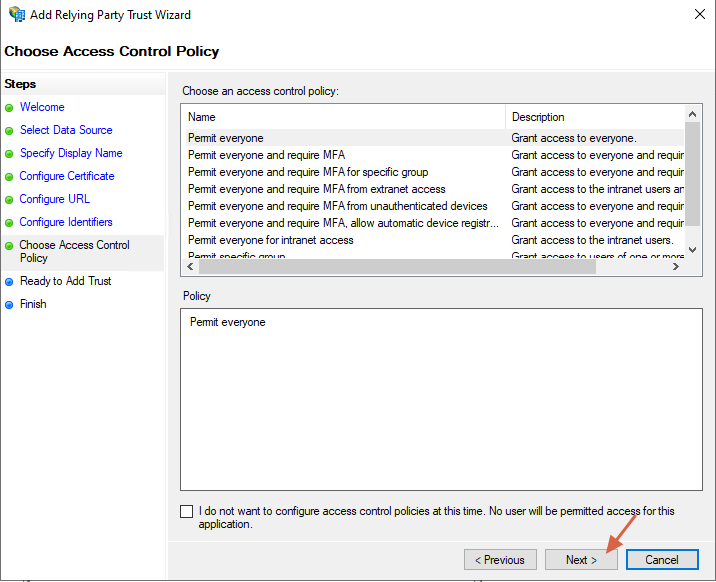The width and height of the screenshot is (716, 582).
Task: Click the vertical scrollbar thumb of policy list
Action: (x=692, y=174)
